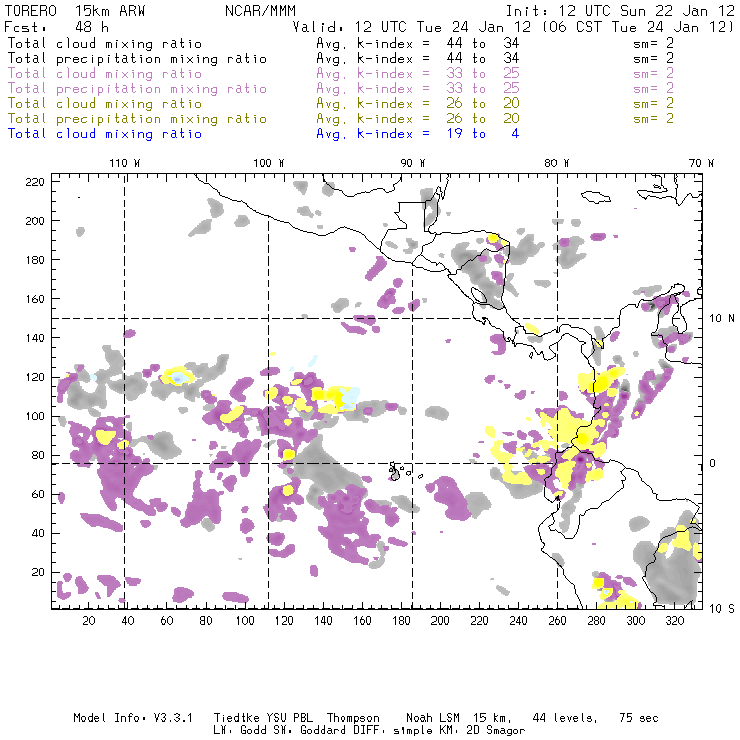Click the 'Fcst: 48 h' forecast label
The width and height of the screenshot is (740, 740).
pyautogui.click(x=56, y=27)
